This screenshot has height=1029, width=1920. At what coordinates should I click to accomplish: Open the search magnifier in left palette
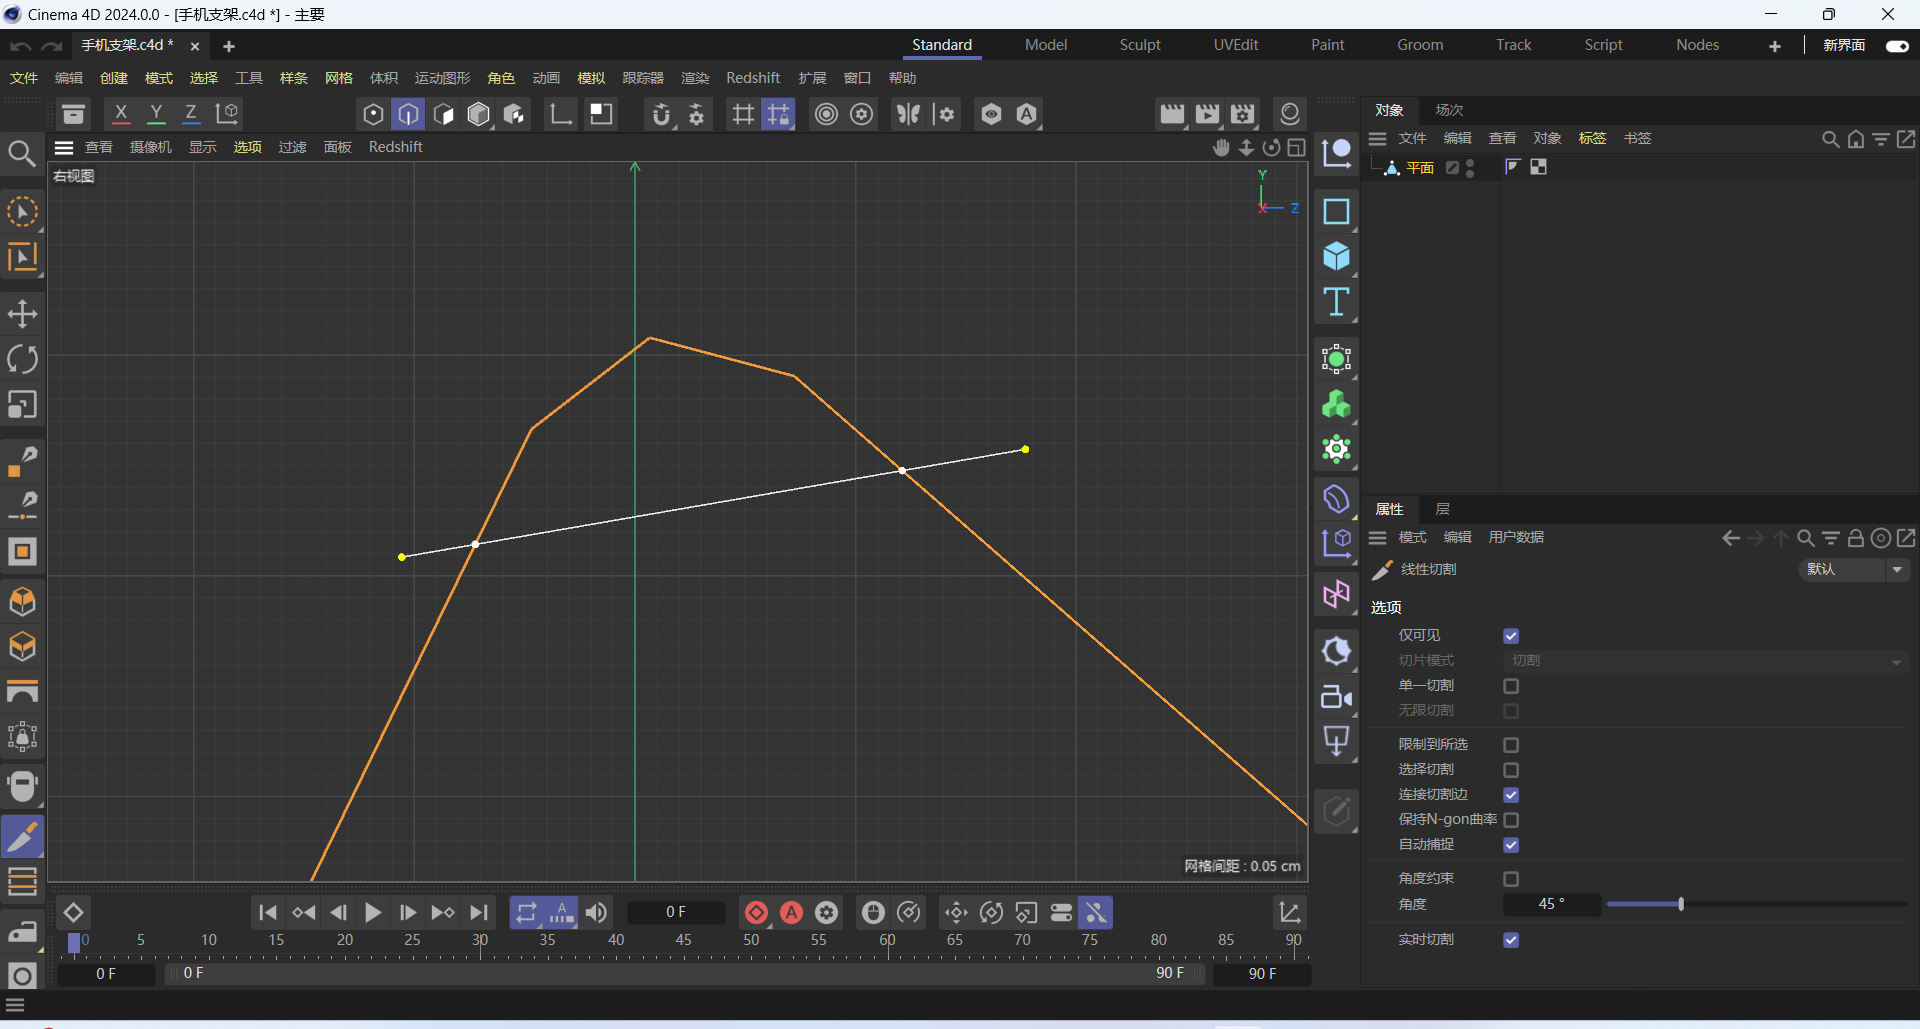22,153
